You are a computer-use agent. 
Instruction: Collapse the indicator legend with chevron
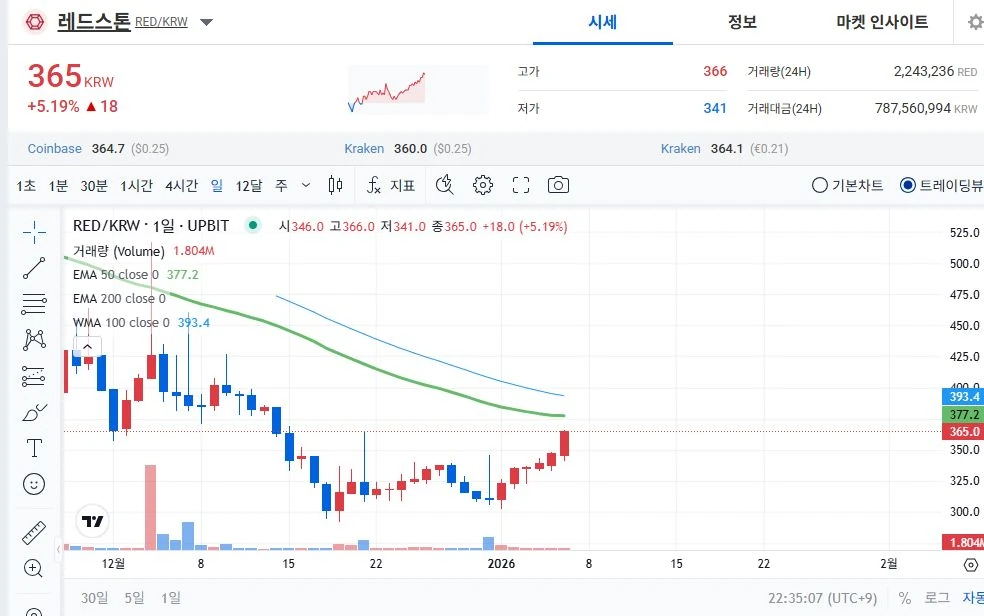pos(87,346)
